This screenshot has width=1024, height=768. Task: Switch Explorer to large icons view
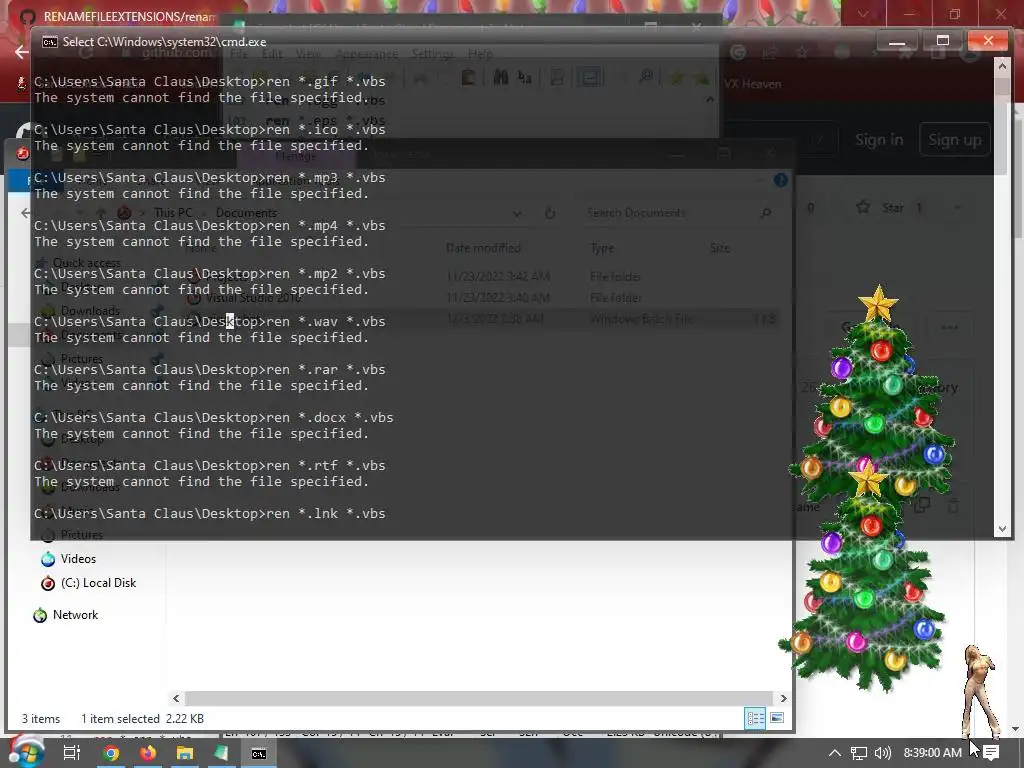click(776, 718)
